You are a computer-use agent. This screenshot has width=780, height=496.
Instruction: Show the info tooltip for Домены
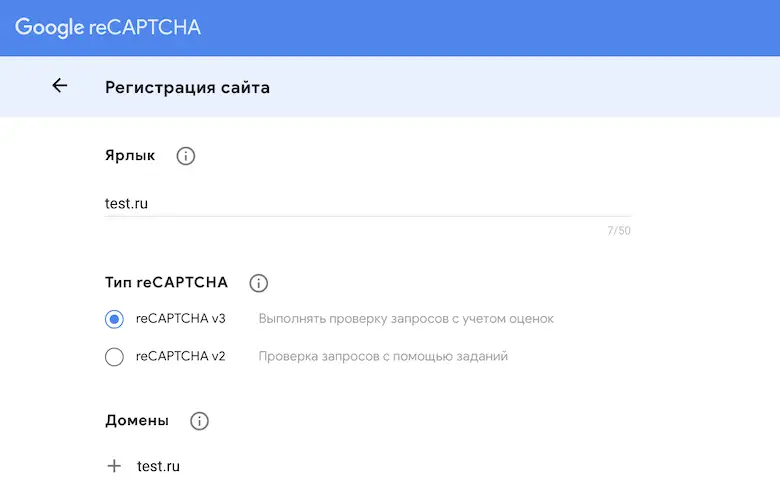[199, 421]
